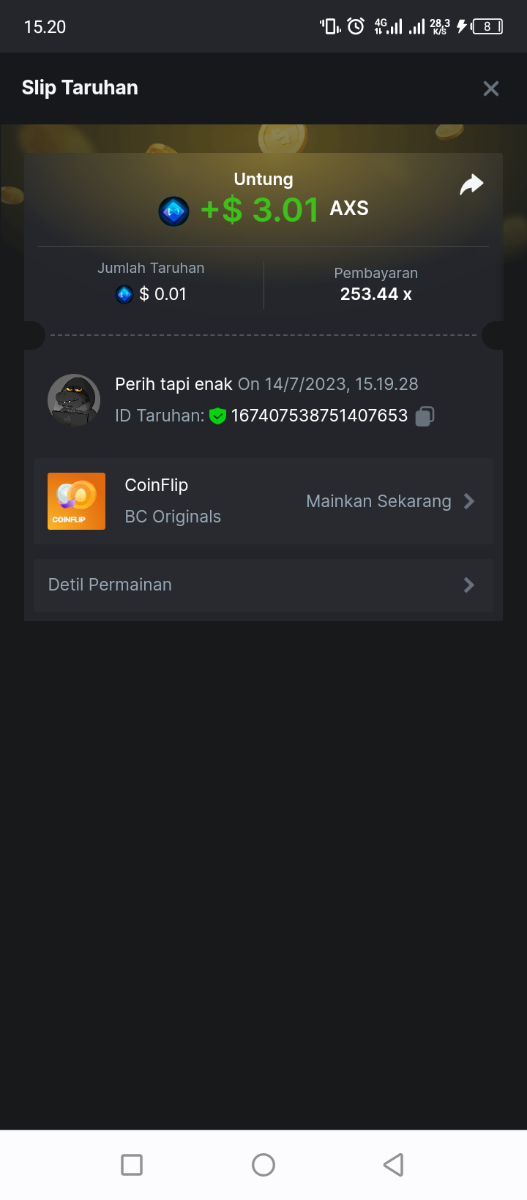Tap the share arrow icon
527x1200 pixels.
[x=471, y=185]
